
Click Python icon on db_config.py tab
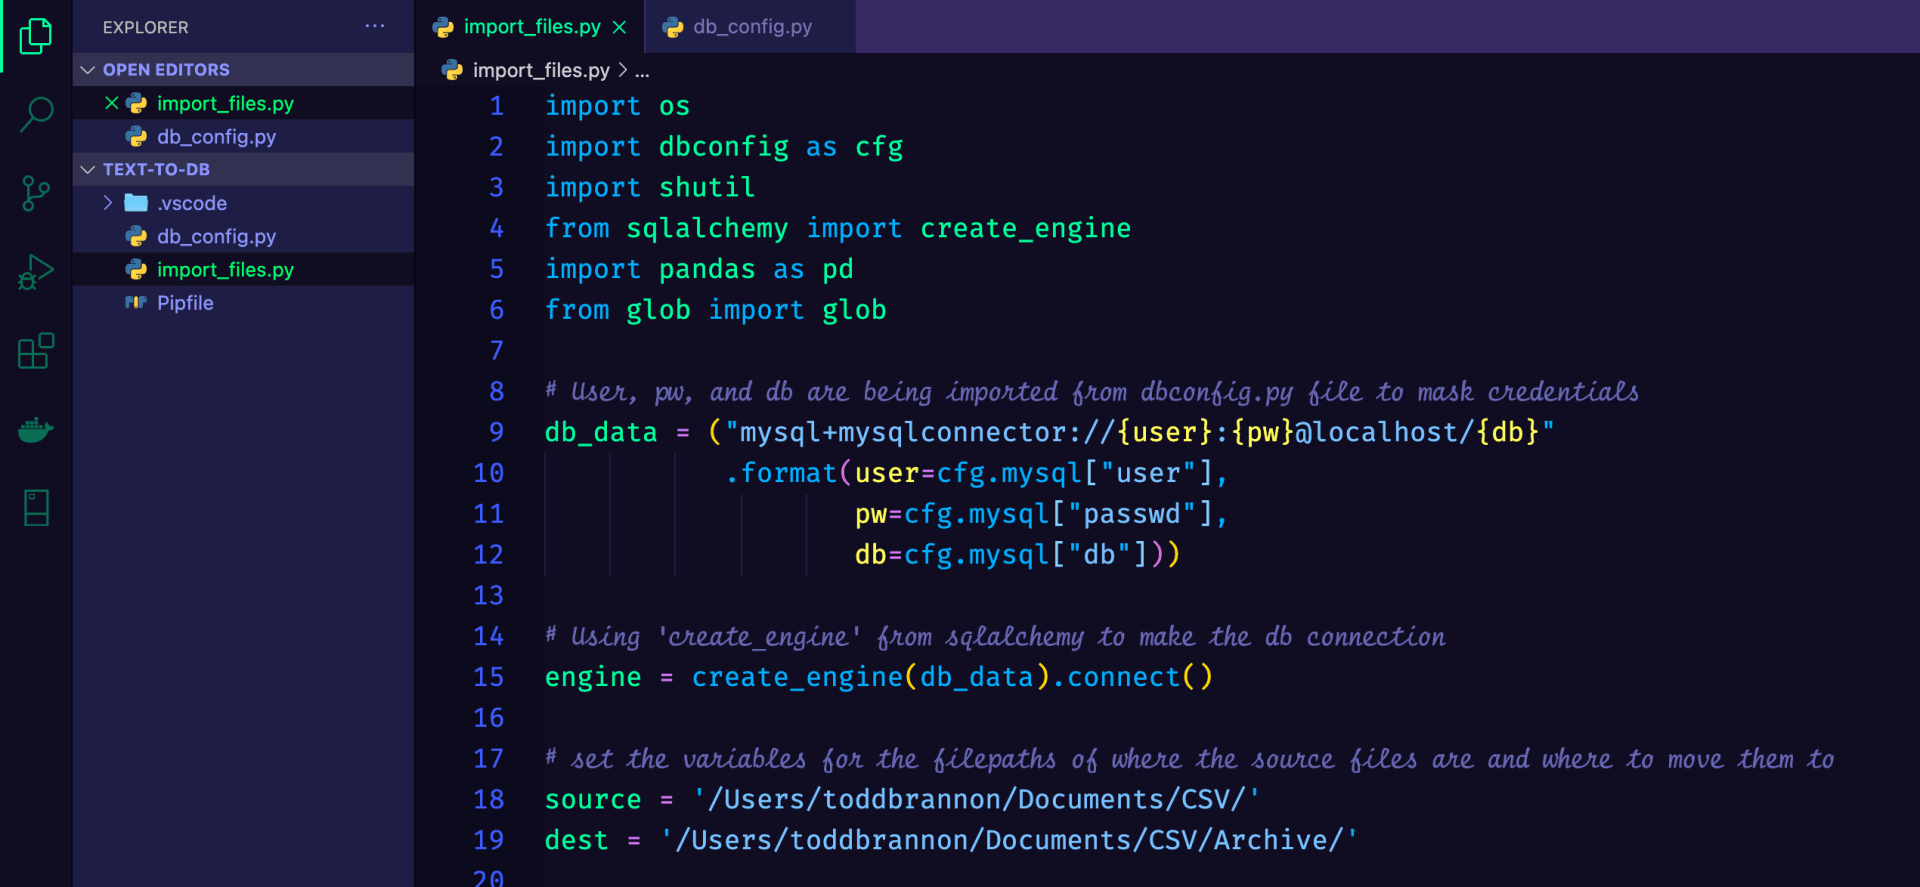coord(673,27)
